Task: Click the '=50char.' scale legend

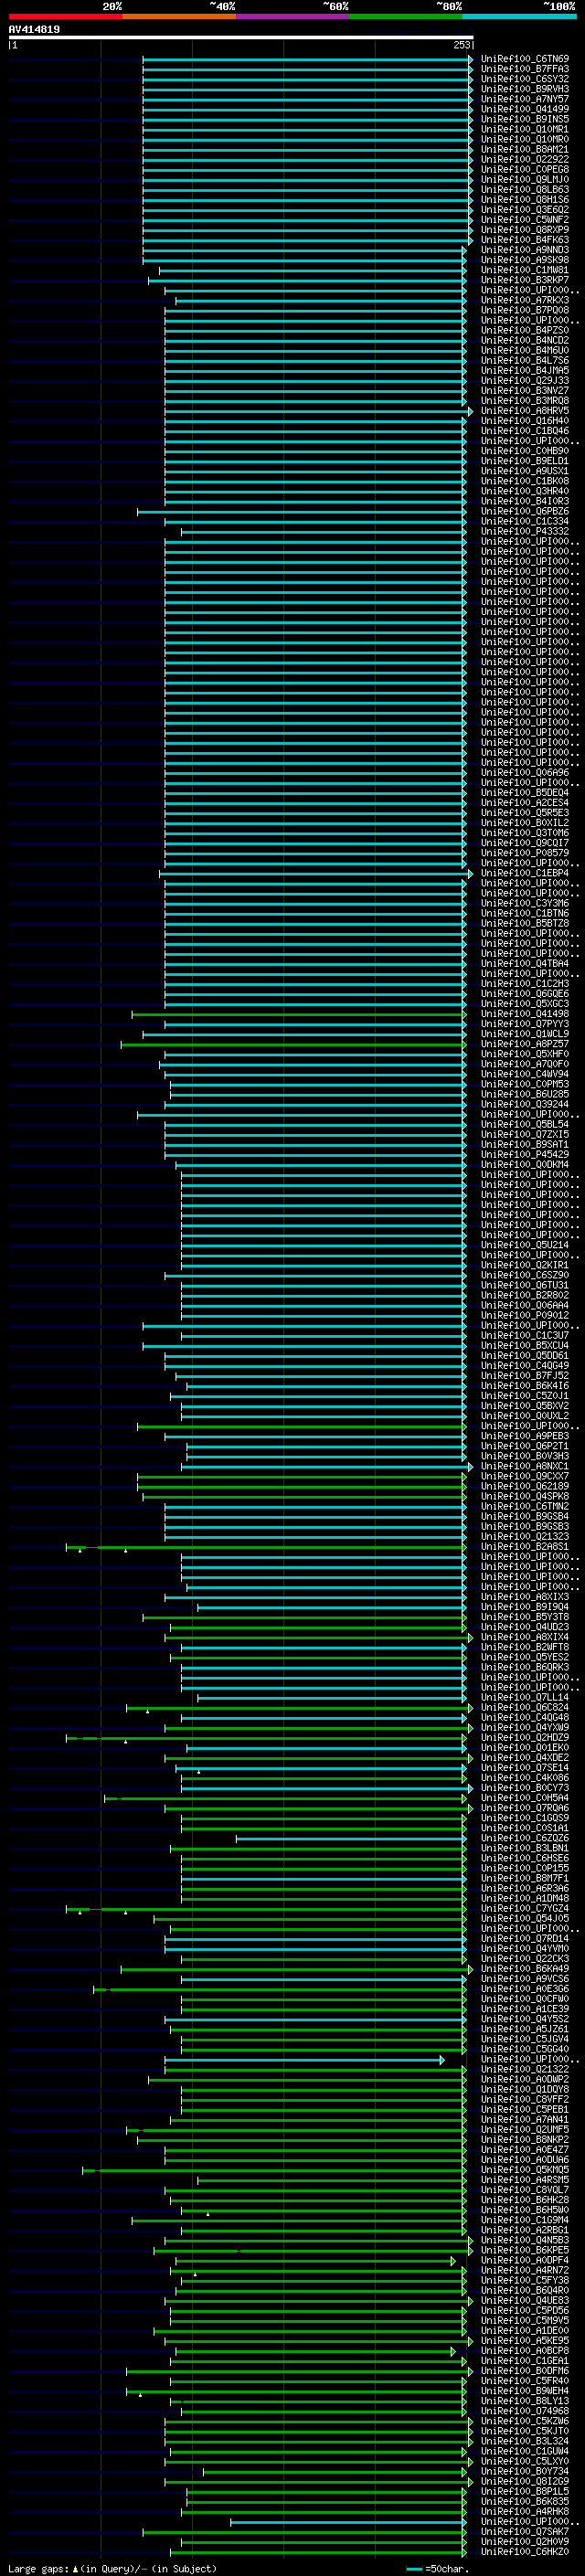Action: (437, 2569)
